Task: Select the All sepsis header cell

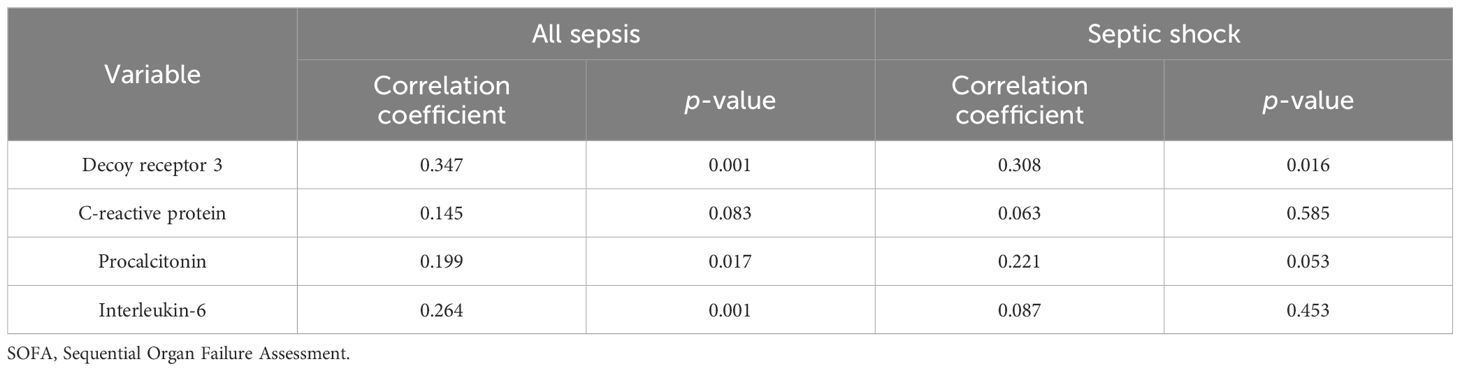Action: pyautogui.click(x=586, y=33)
